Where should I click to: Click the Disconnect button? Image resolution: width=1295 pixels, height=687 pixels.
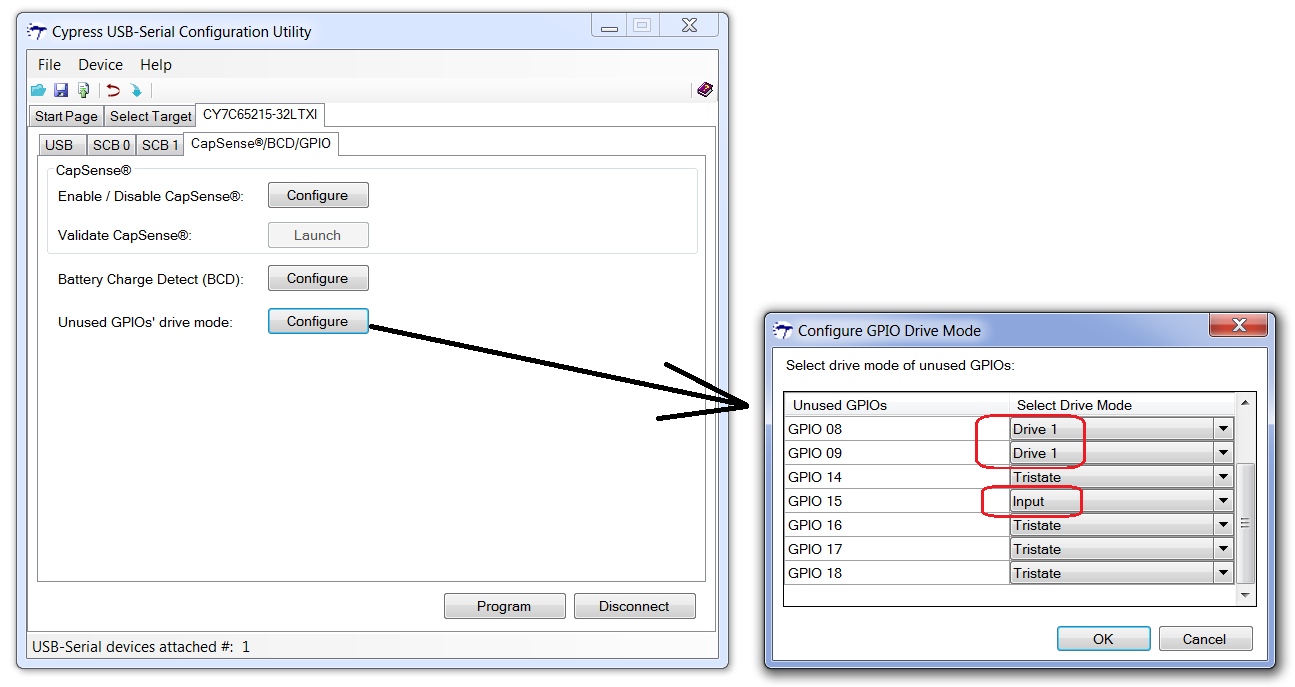tap(634, 606)
